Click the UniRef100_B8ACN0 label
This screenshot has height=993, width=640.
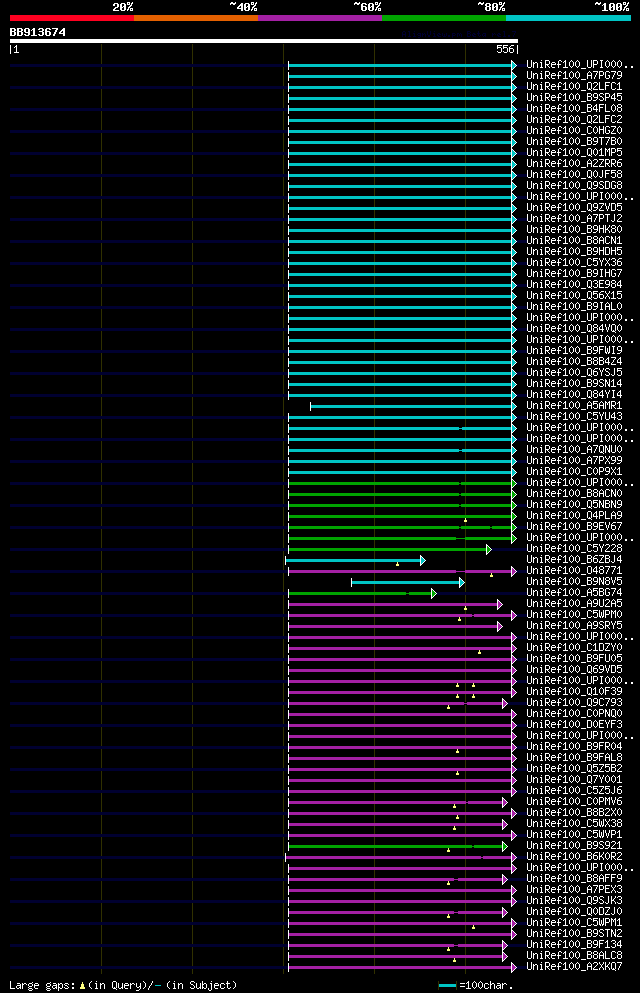[x=574, y=493]
